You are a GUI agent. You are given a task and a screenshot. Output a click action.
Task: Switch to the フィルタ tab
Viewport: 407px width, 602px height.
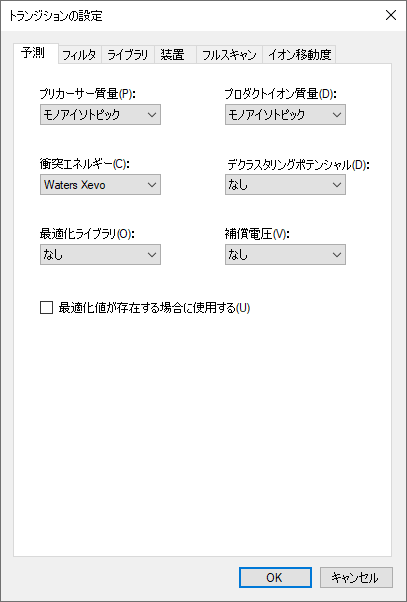pyautogui.click(x=80, y=55)
